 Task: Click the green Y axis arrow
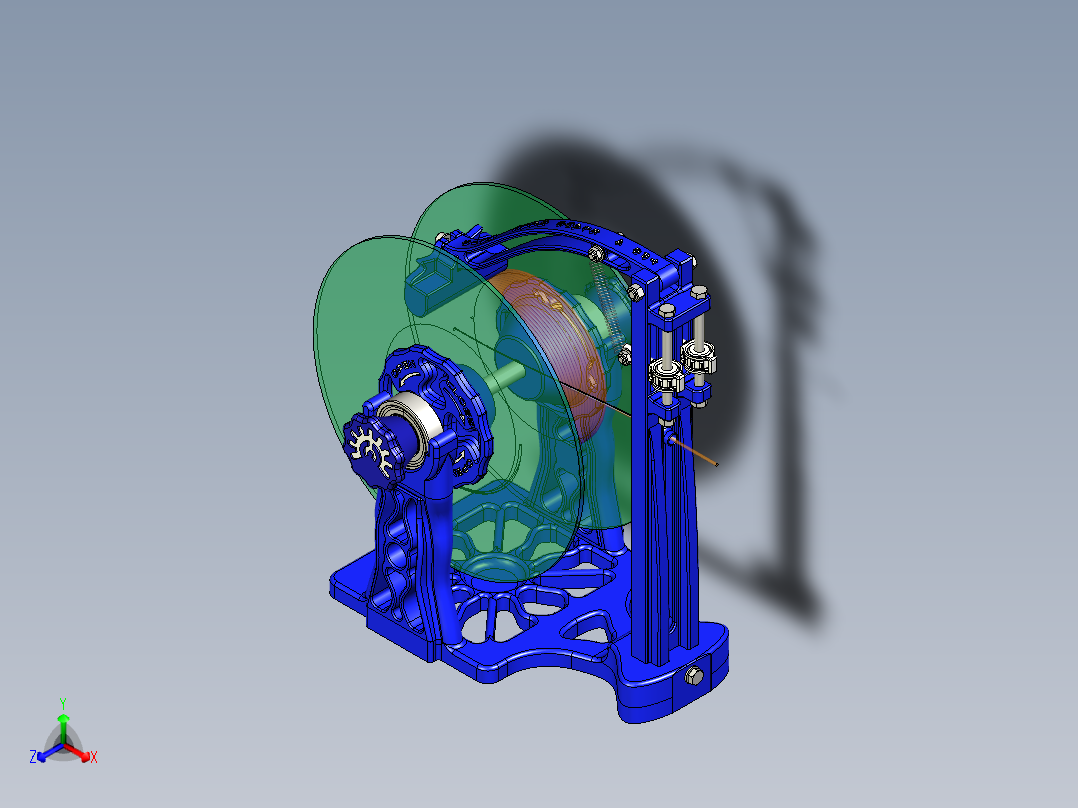[63, 718]
